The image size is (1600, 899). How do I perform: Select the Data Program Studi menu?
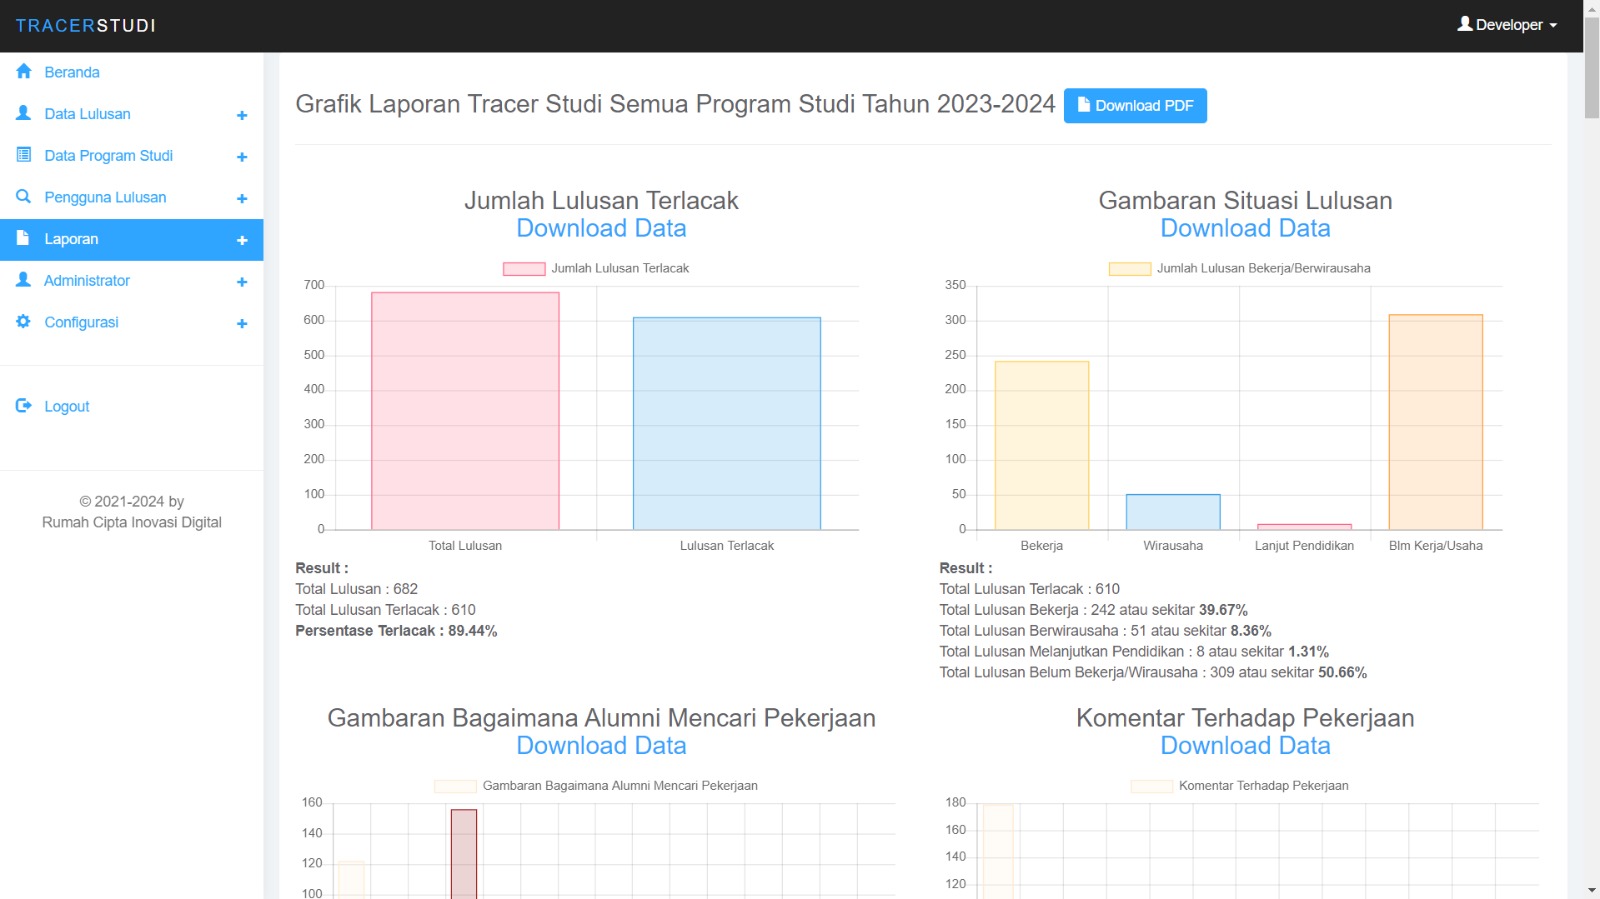point(108,155)
